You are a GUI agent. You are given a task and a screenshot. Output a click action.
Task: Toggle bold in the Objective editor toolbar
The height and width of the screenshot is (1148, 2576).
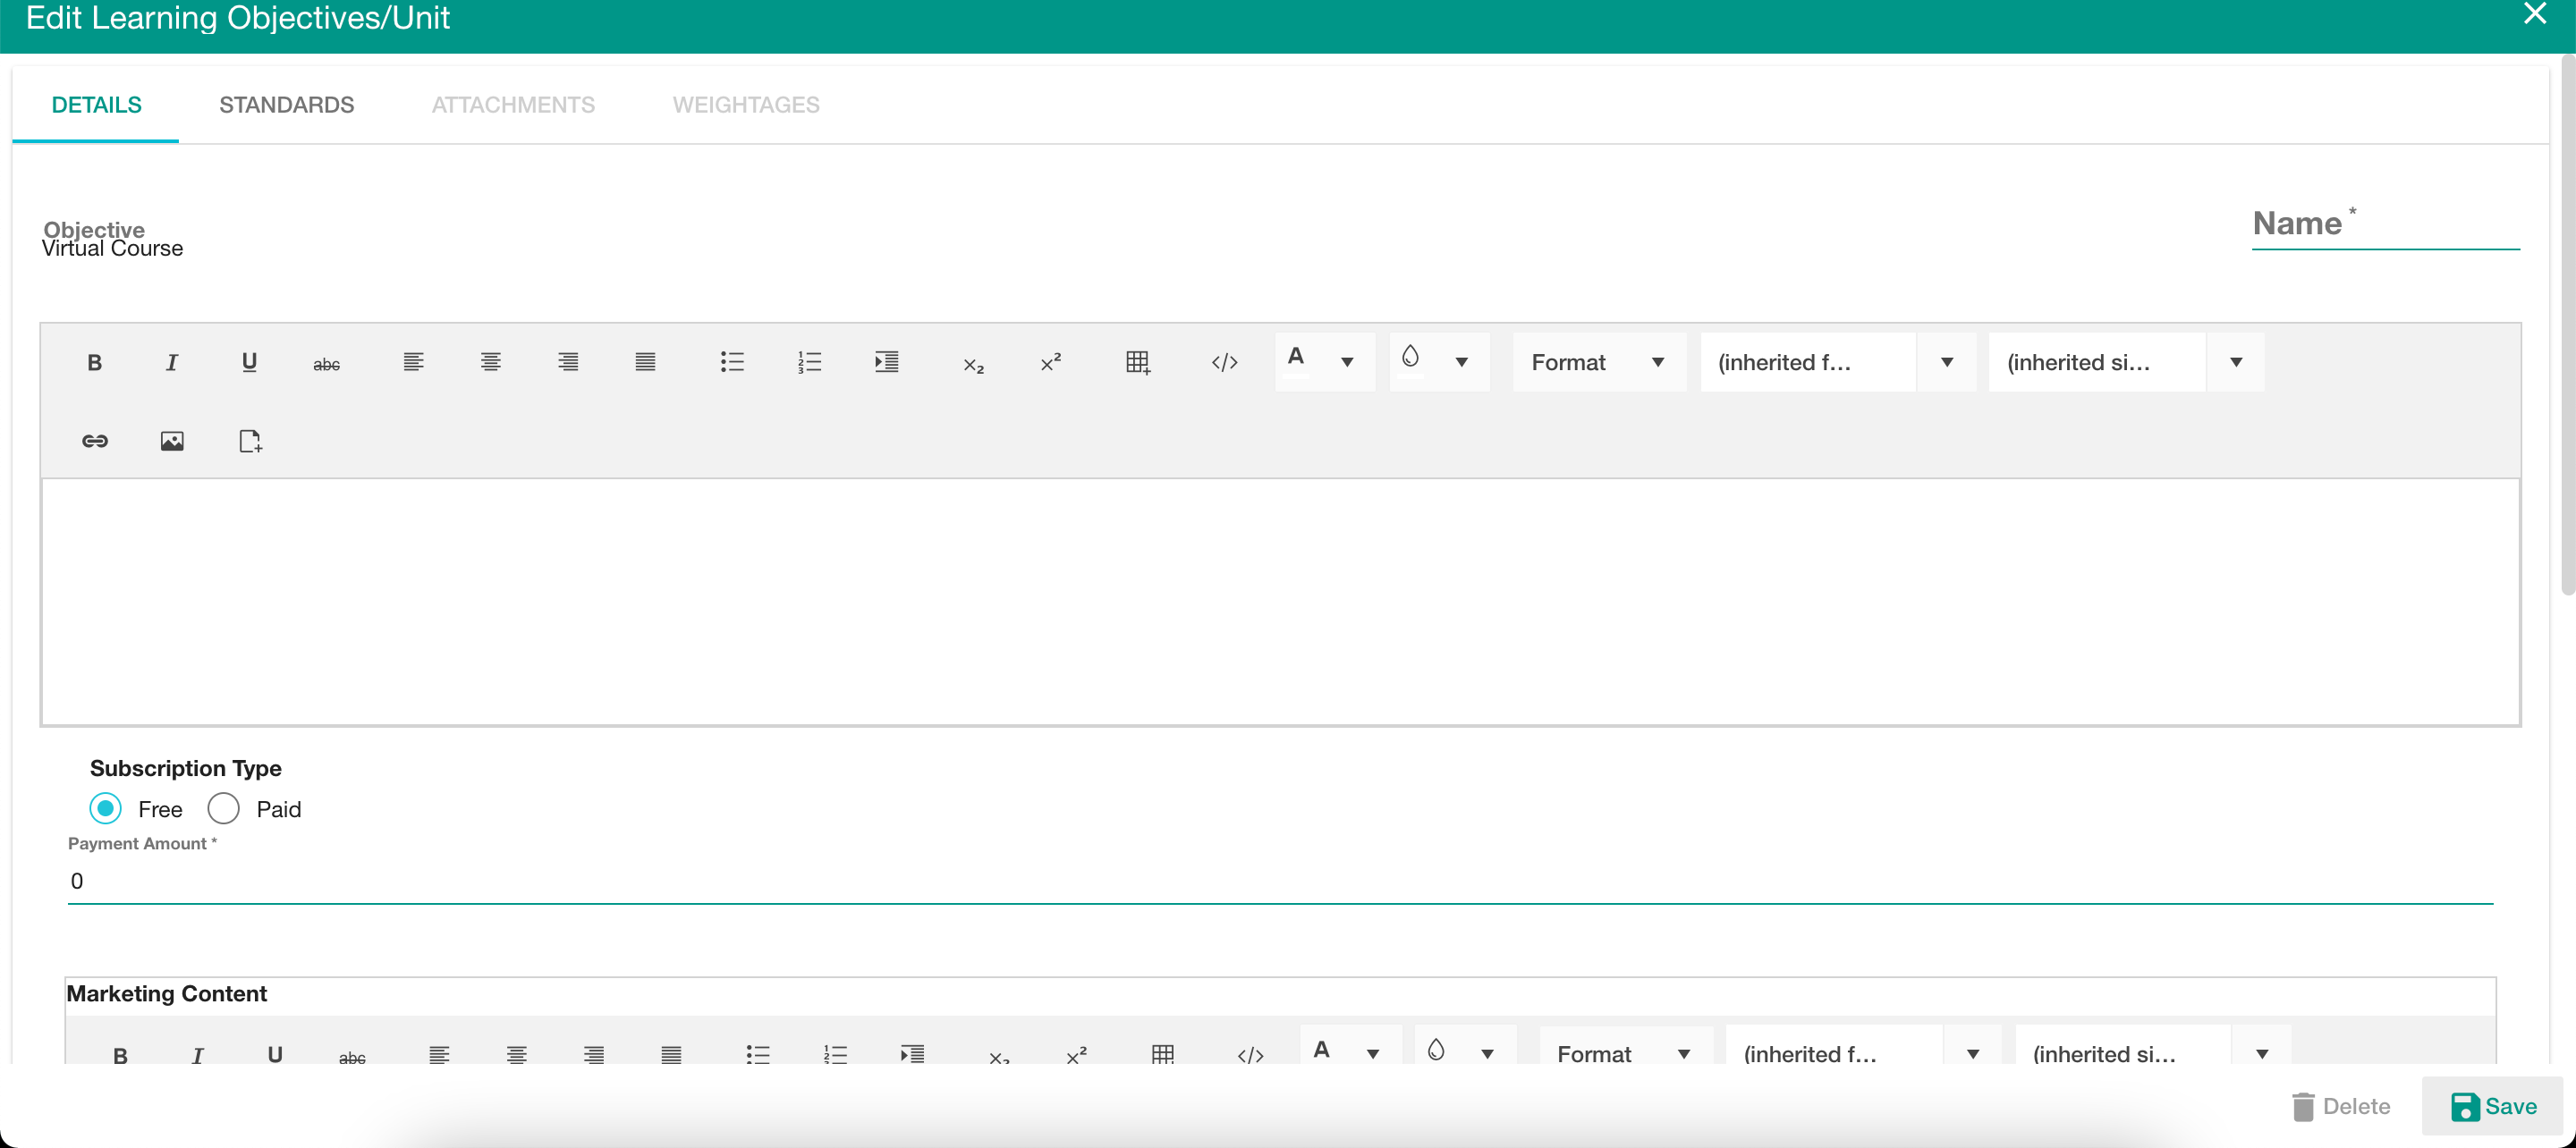coord(94,362)
